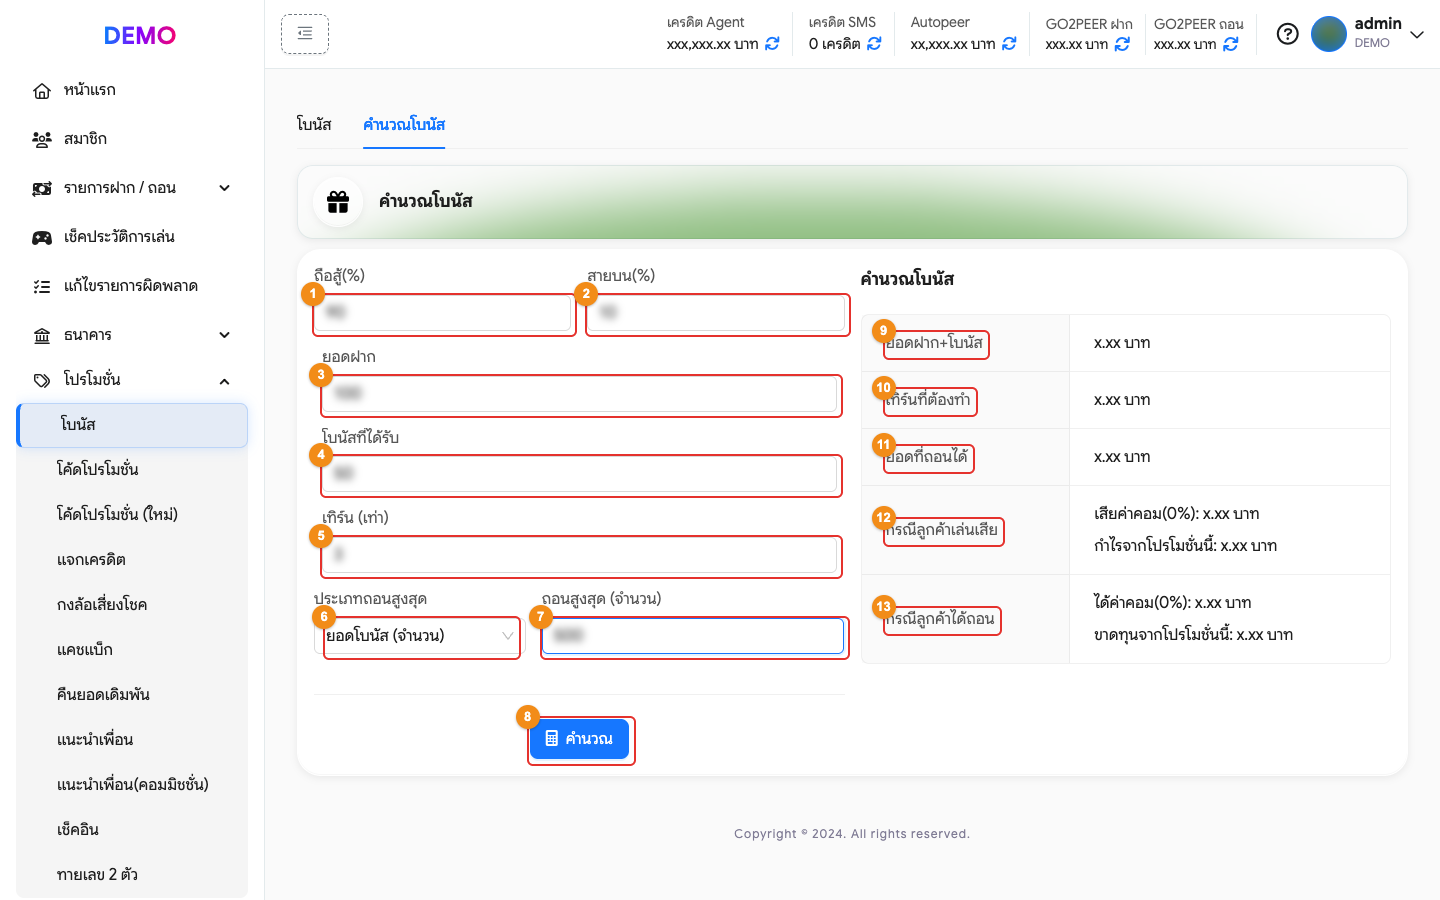Screen dimensions: 1440x900
Task: Click the blue คำนวณ button
Action: [580, 739]
